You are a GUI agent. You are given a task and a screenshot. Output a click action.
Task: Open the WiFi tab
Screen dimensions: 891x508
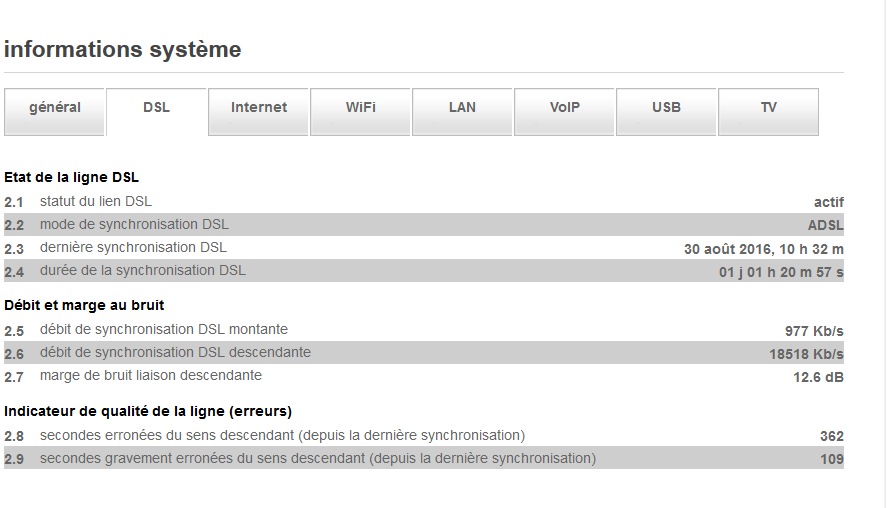tap(361, 108)
